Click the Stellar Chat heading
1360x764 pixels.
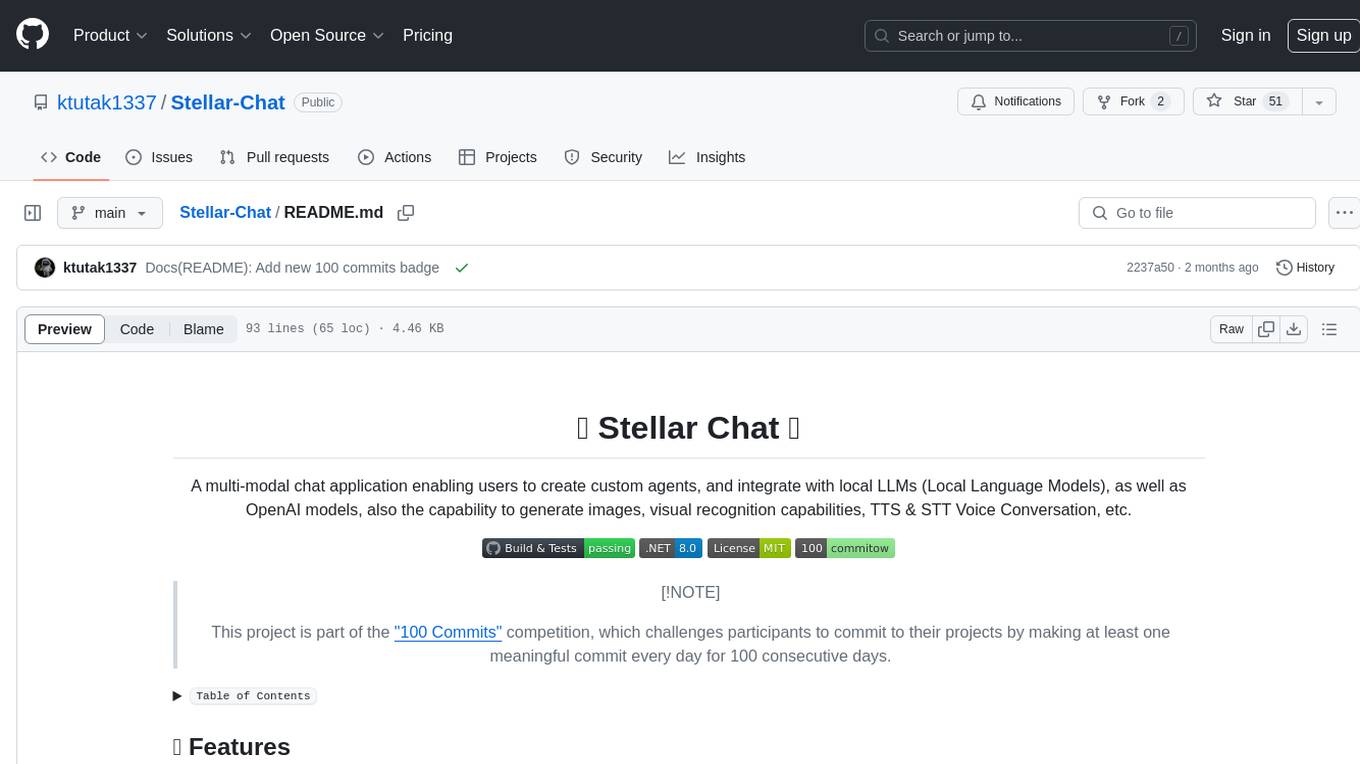(x=689, y=428)
